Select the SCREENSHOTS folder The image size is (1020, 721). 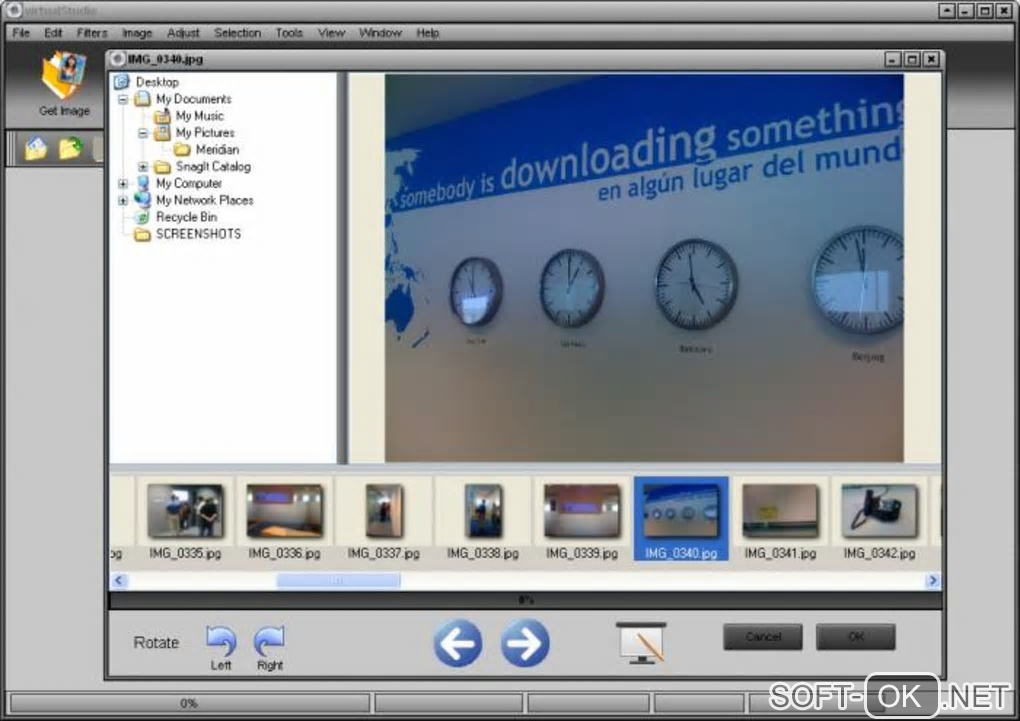(198, 234)
